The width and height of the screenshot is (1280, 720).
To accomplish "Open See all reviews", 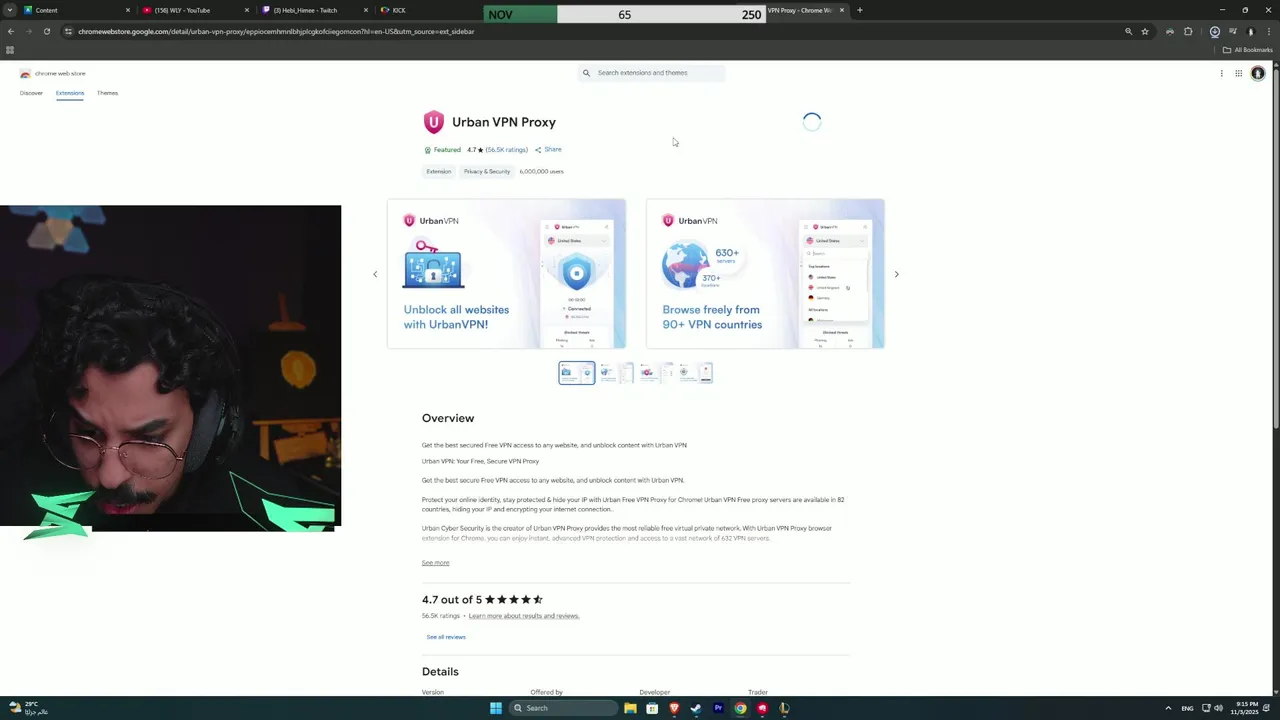I will pyautogui.click(x=446, y=637).
